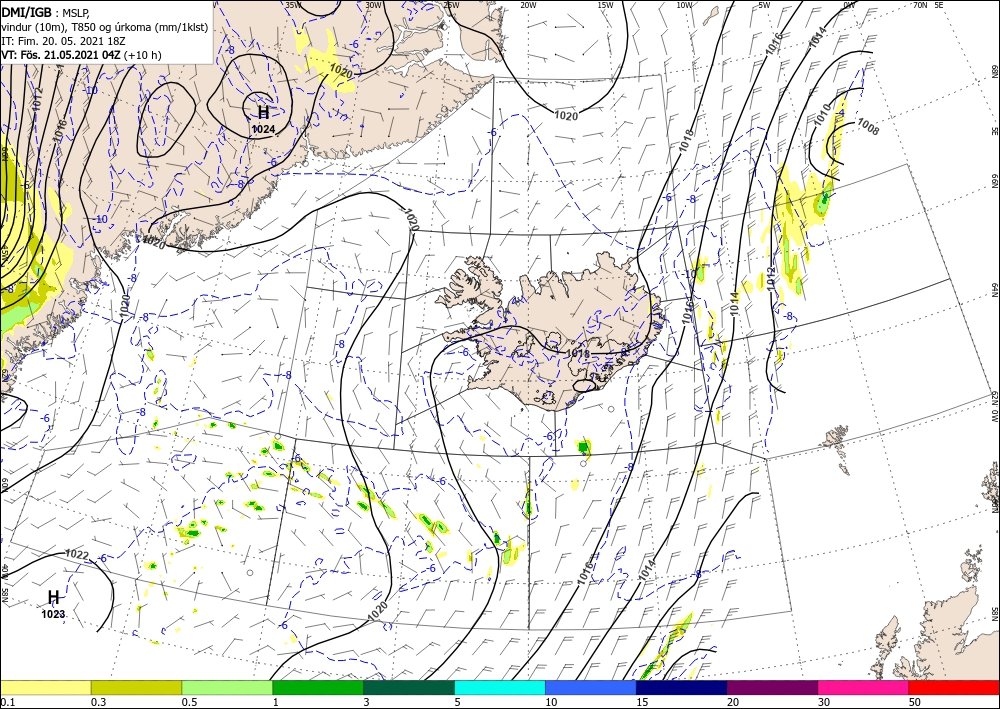Click the H symbol above 1023
Image resolution: width=1000 pixels, height=709 pixels.
(x=54, y=597)
